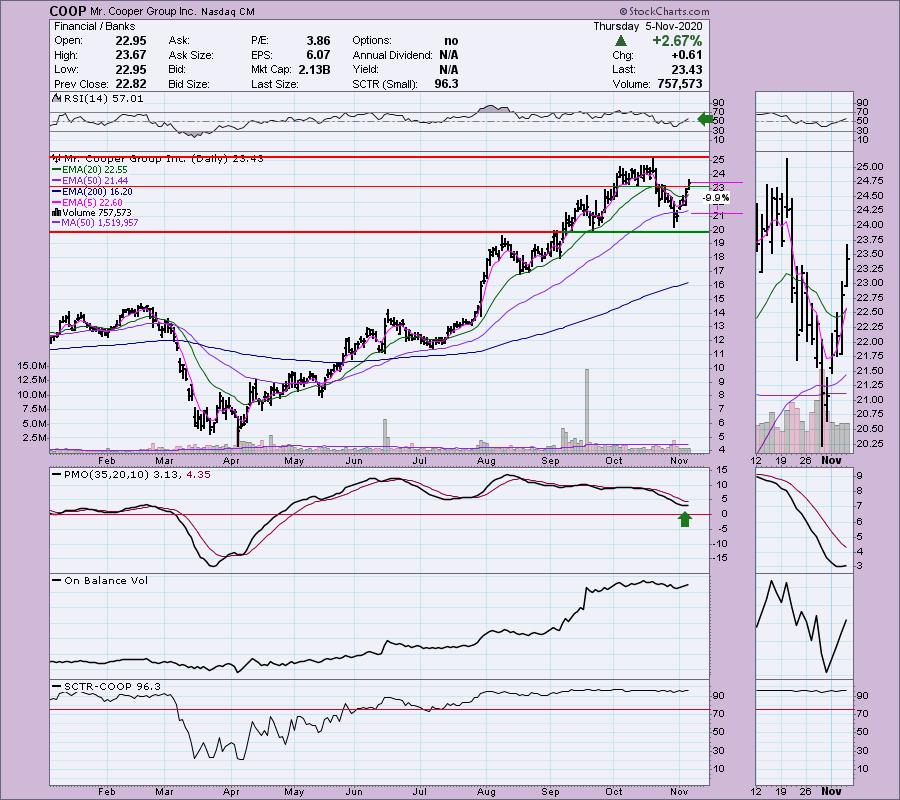Click the 25.00 price label on zoomed chart
The width and height of the screenshot is (900, 800).
(870, 167)
